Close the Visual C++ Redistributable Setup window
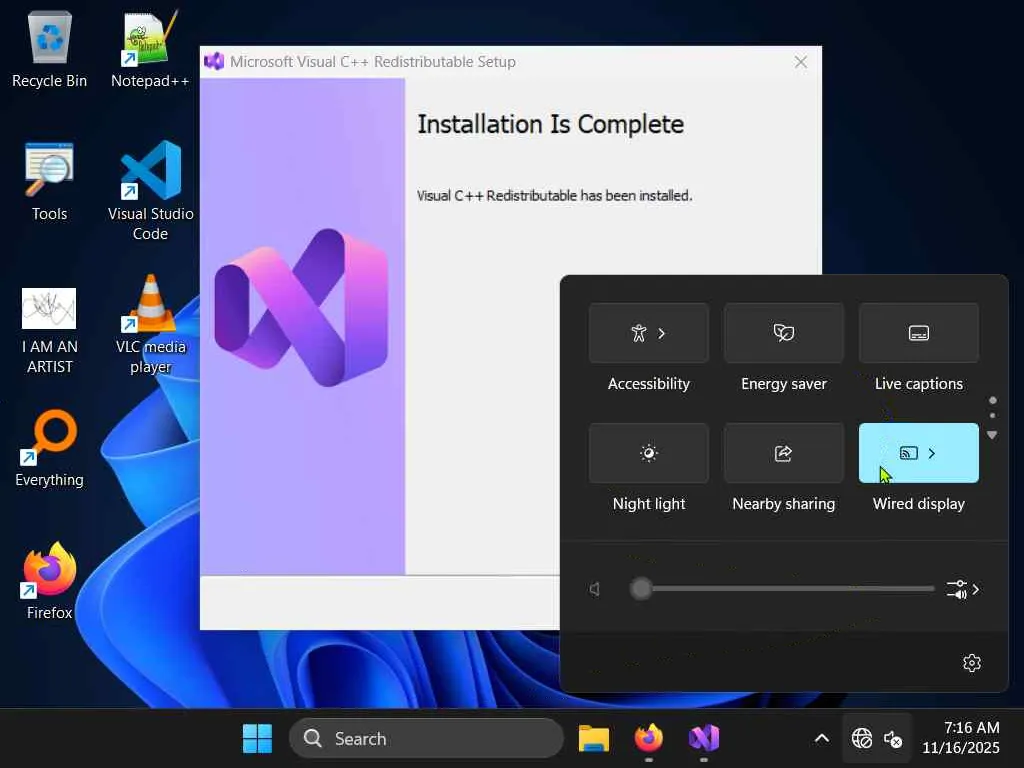The width and height of the screenshot is (1024, 768). click(801, 62)
